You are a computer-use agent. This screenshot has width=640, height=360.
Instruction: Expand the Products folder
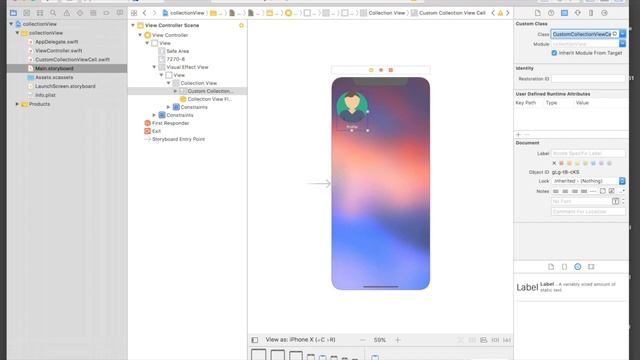[x=18, y=104]
